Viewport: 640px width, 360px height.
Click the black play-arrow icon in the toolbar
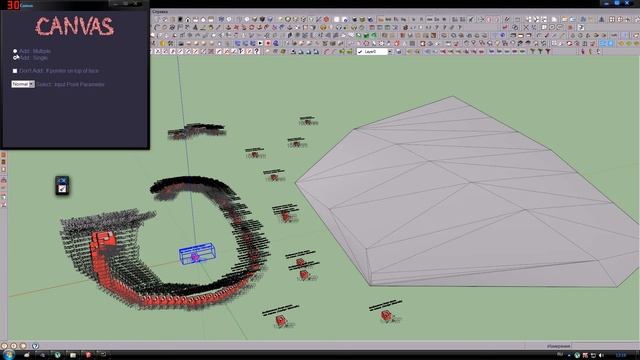(x=260, y=43)
